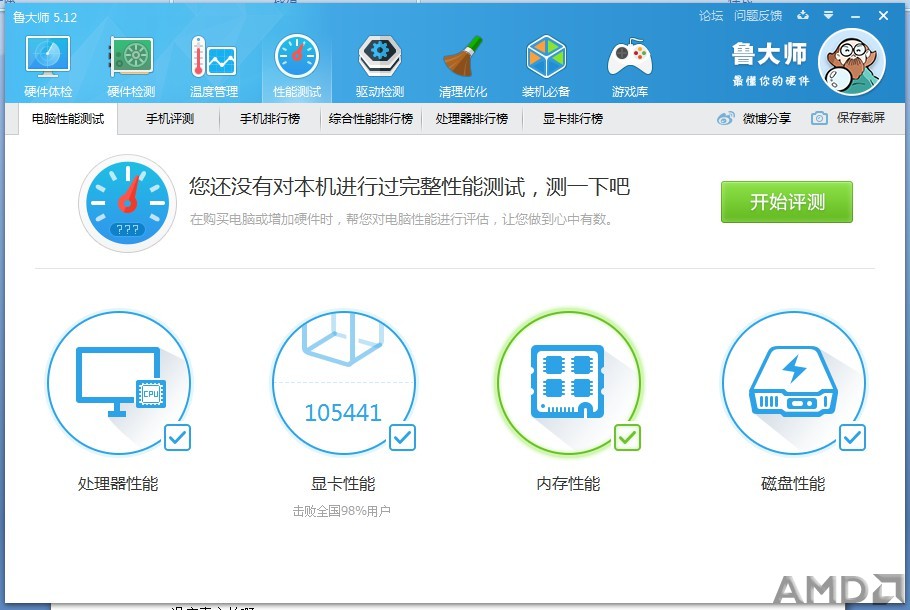The width and height of the screenshot is (910, 610).
Task: Open the 硬件体检 hardware checkup icon
Action: 48,66
